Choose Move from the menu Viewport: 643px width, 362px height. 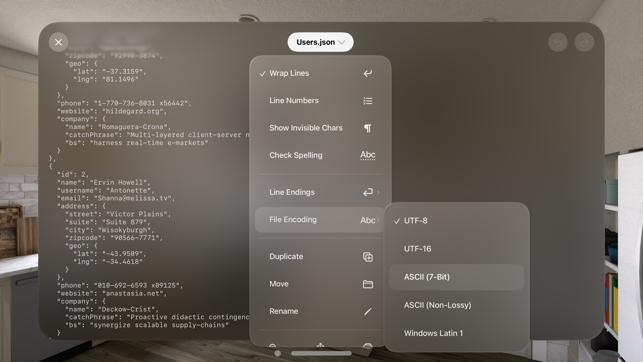click(x=320, y=284)
